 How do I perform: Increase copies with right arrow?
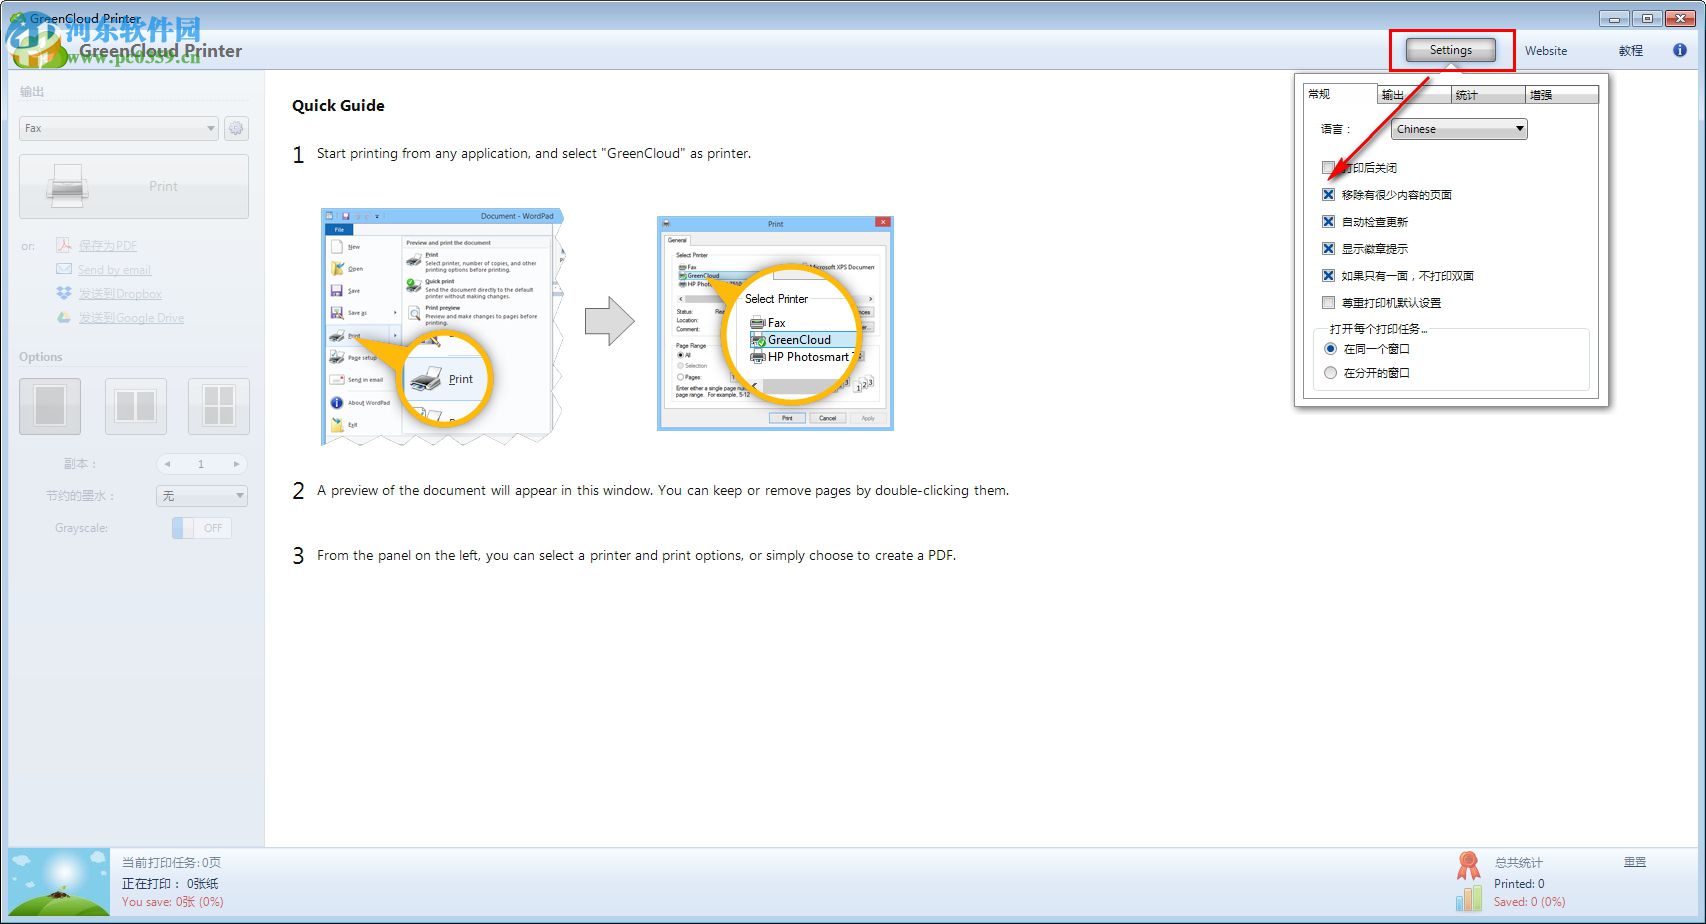(236, 464)
